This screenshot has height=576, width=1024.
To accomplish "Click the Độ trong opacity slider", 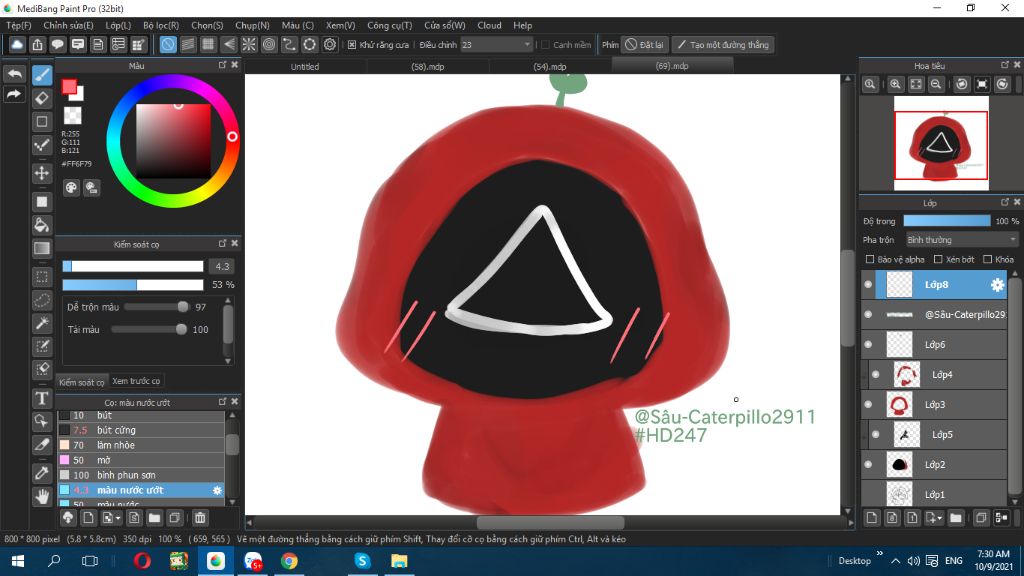I will click(947, 221).
